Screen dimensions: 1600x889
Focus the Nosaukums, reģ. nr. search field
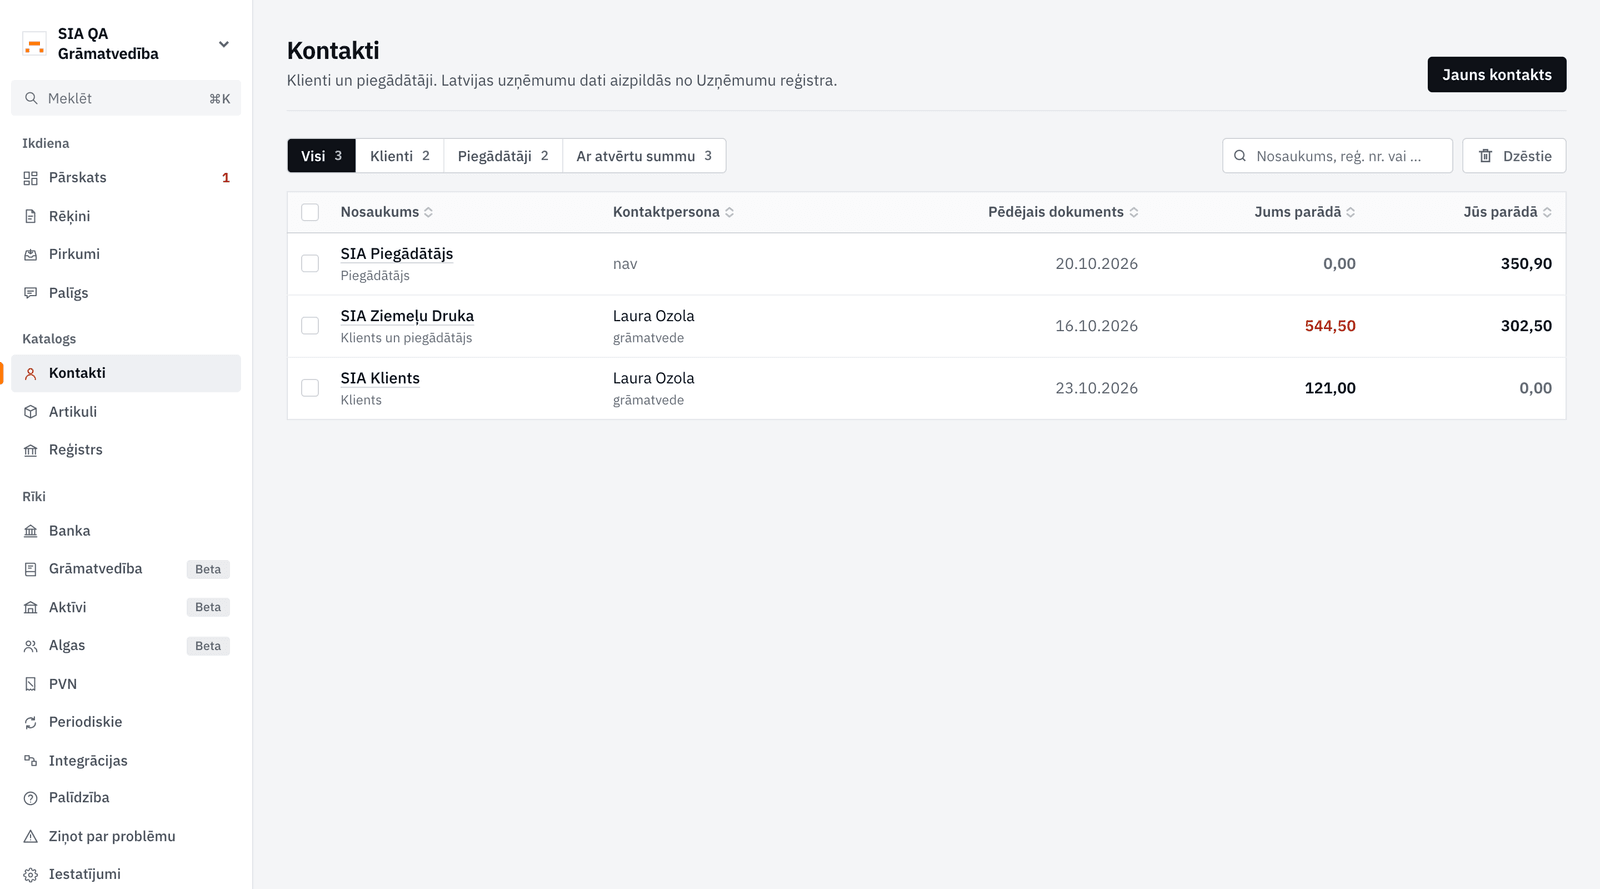click(x=1337, y=156)
